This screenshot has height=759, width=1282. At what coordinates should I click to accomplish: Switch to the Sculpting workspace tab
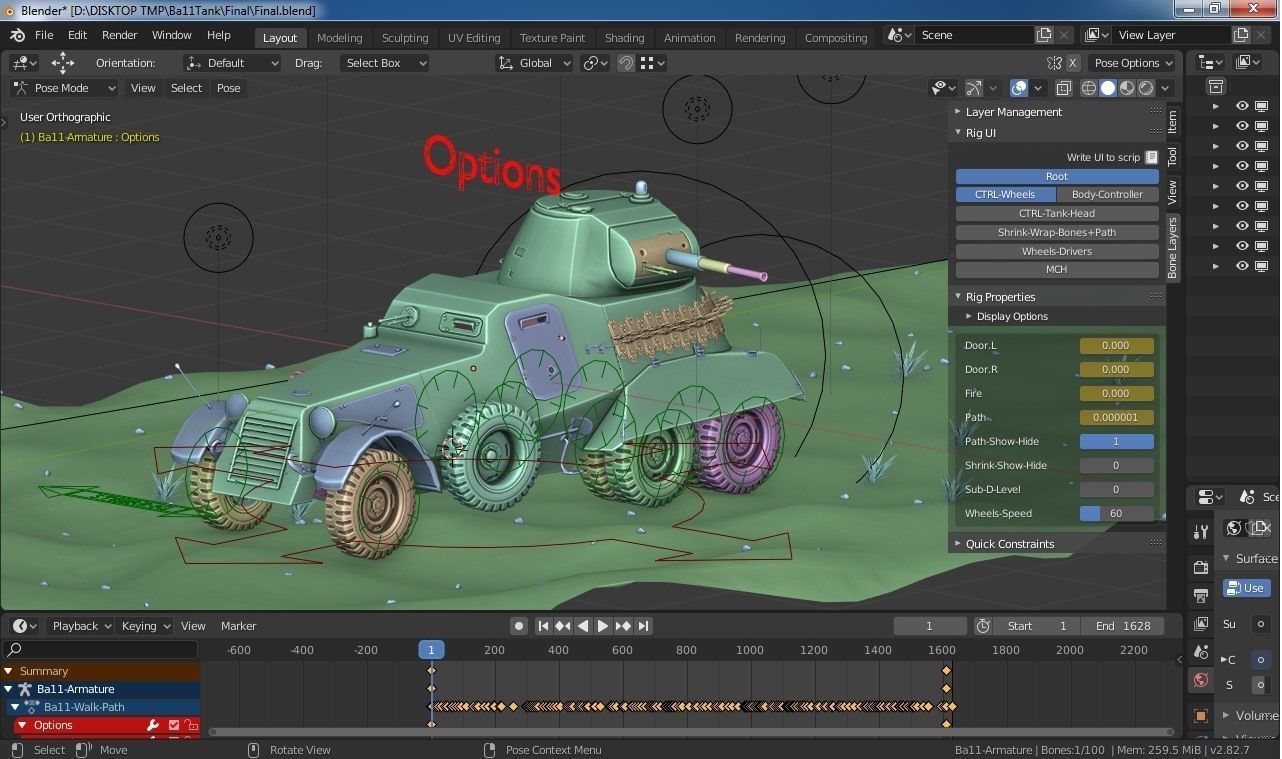click(x=405, y=38)
